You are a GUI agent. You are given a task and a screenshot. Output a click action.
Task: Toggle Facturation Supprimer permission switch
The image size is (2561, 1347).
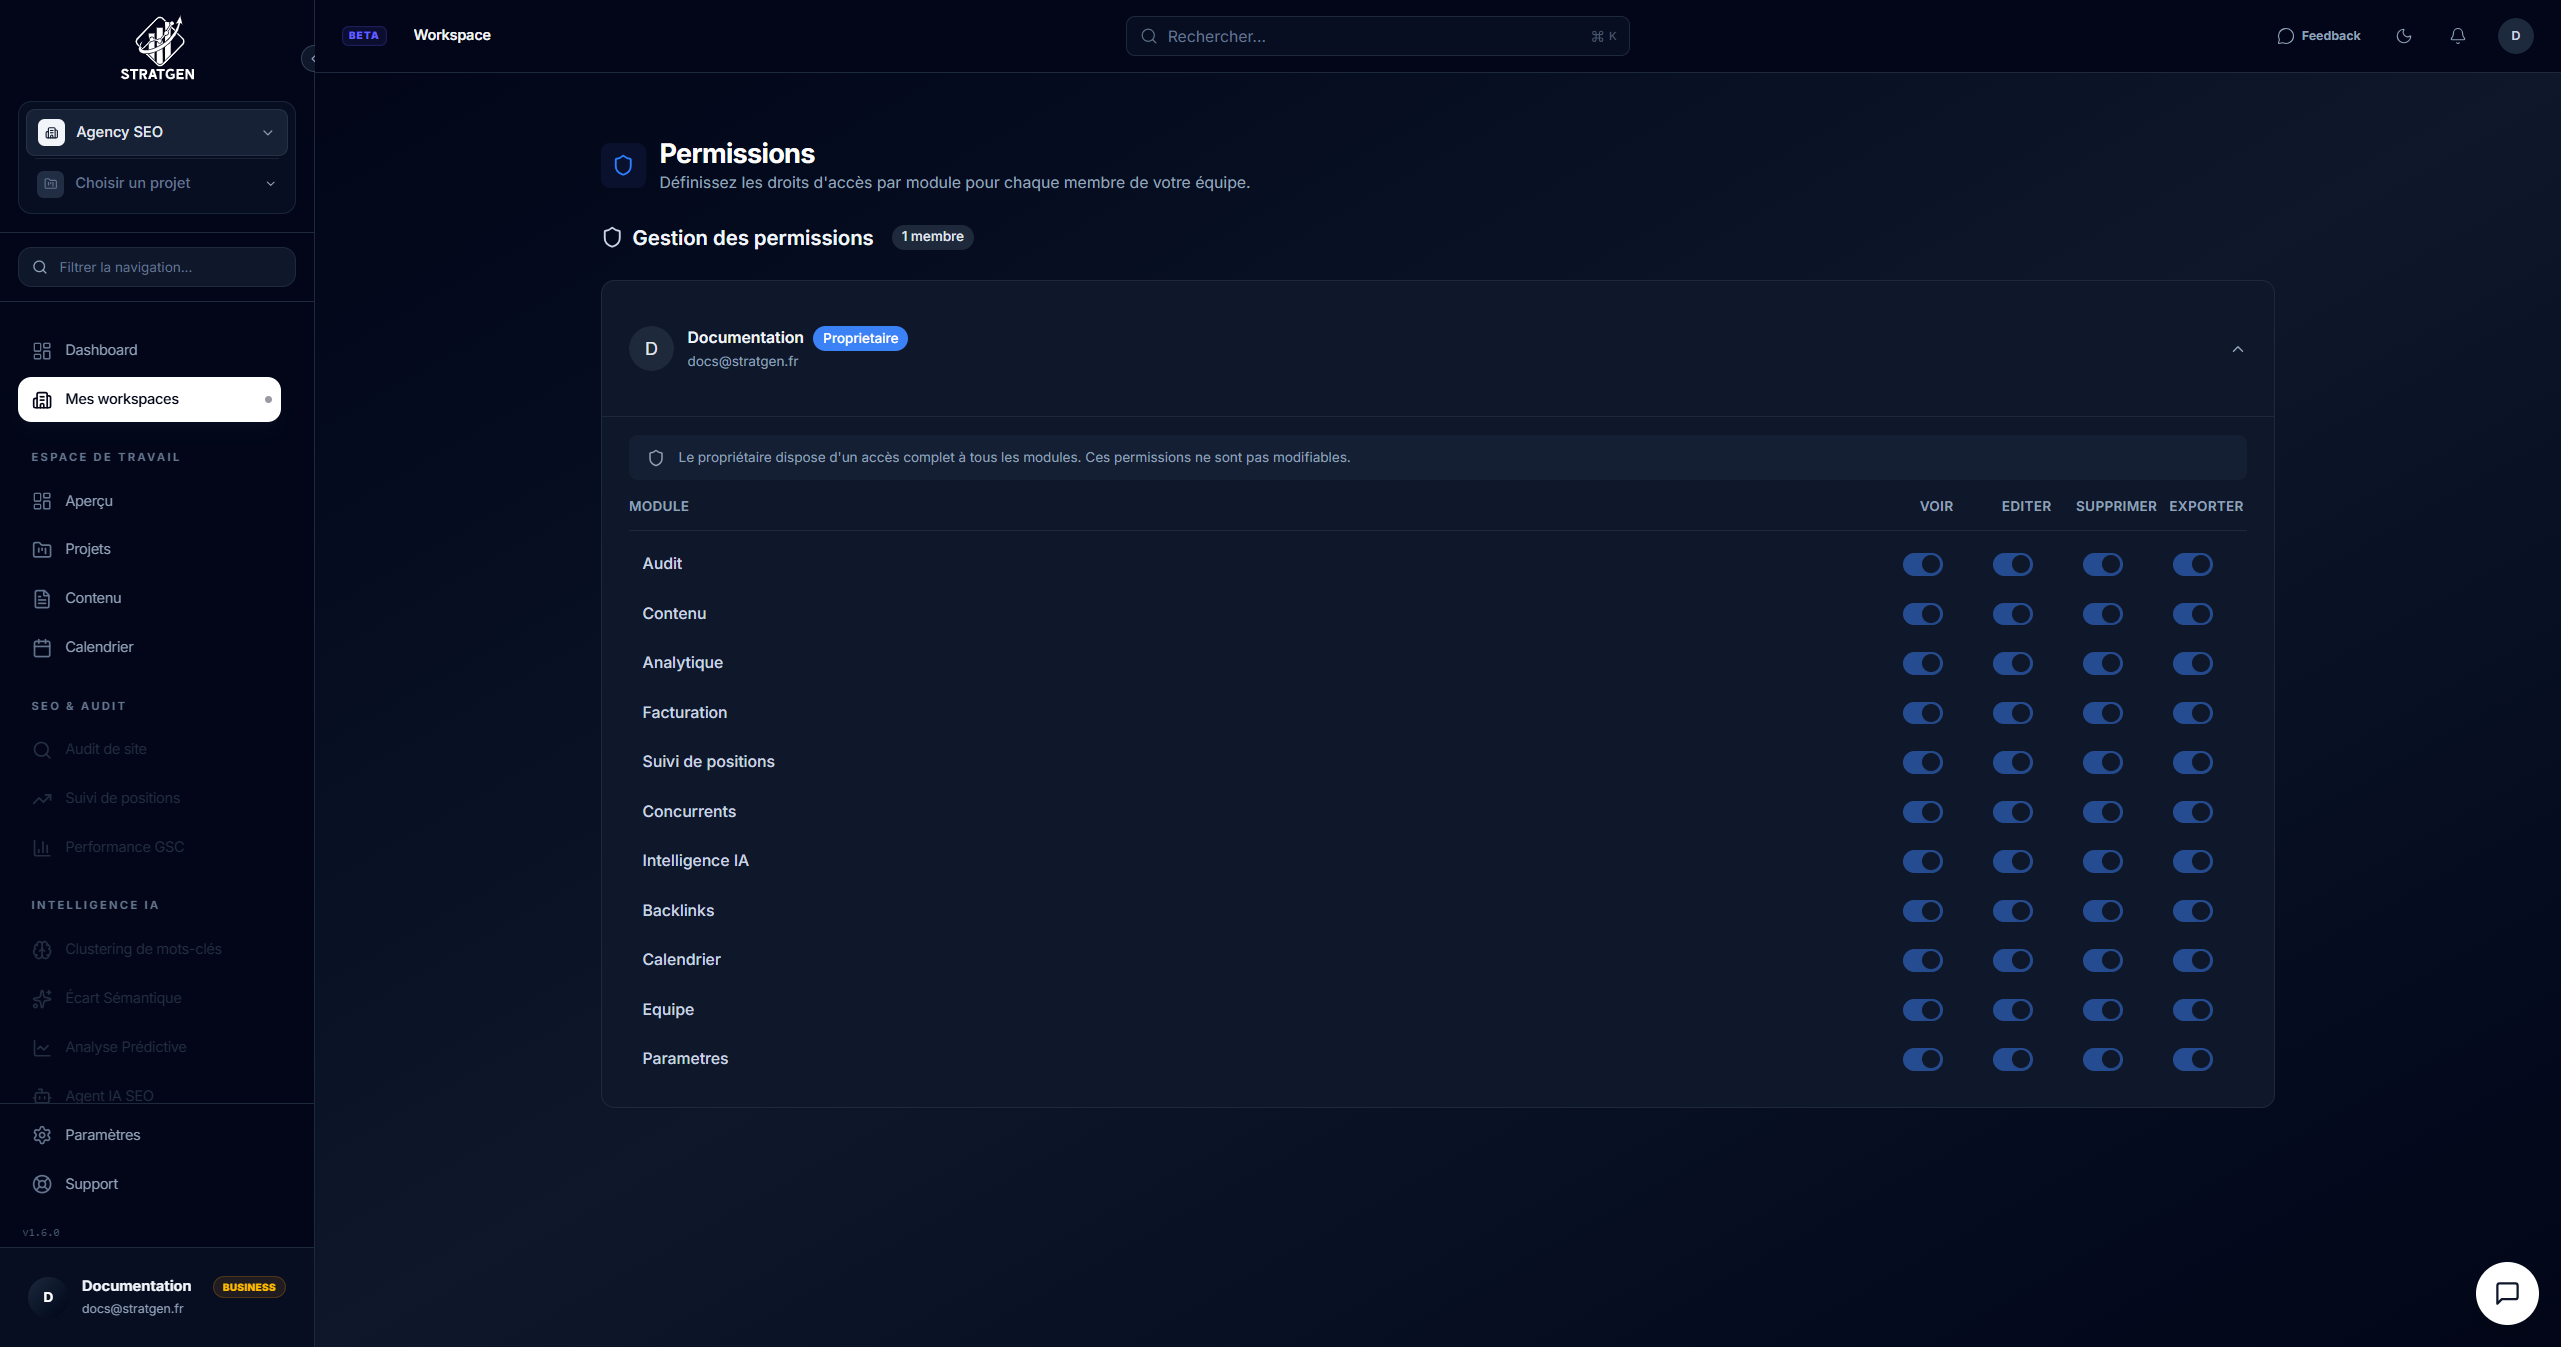[2102, 713]
